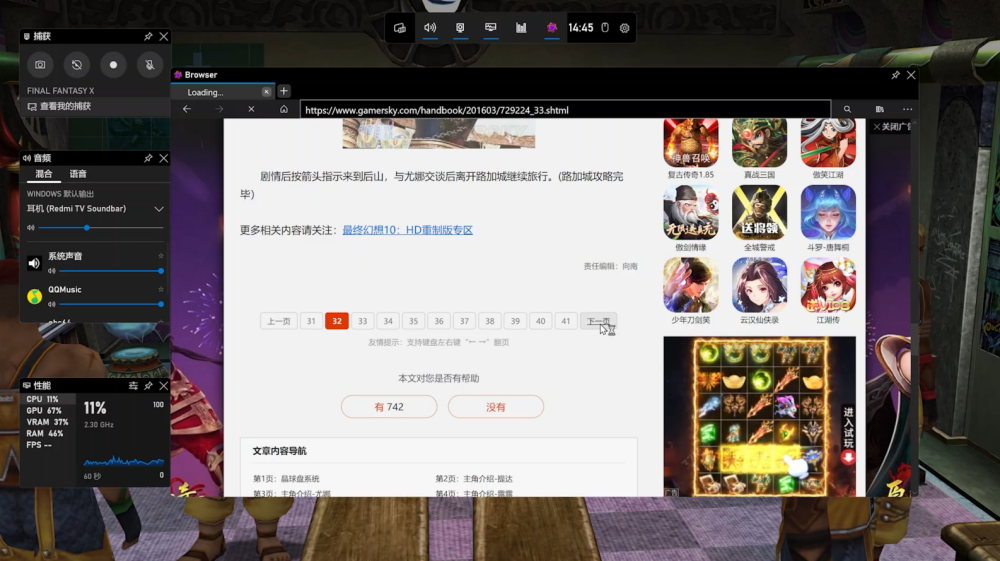Click browser search magnifier icon

(847, 110)
